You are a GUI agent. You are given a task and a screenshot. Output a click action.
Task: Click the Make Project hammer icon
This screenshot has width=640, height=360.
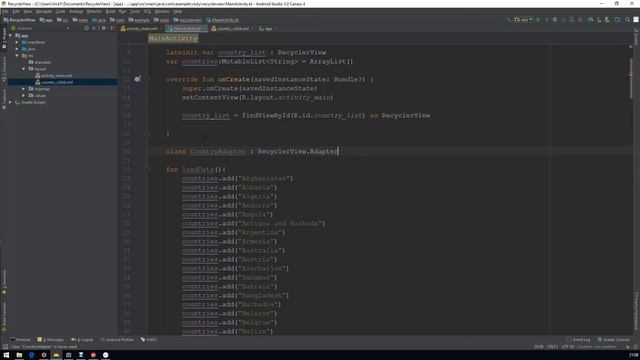click(x=508, y=20)
